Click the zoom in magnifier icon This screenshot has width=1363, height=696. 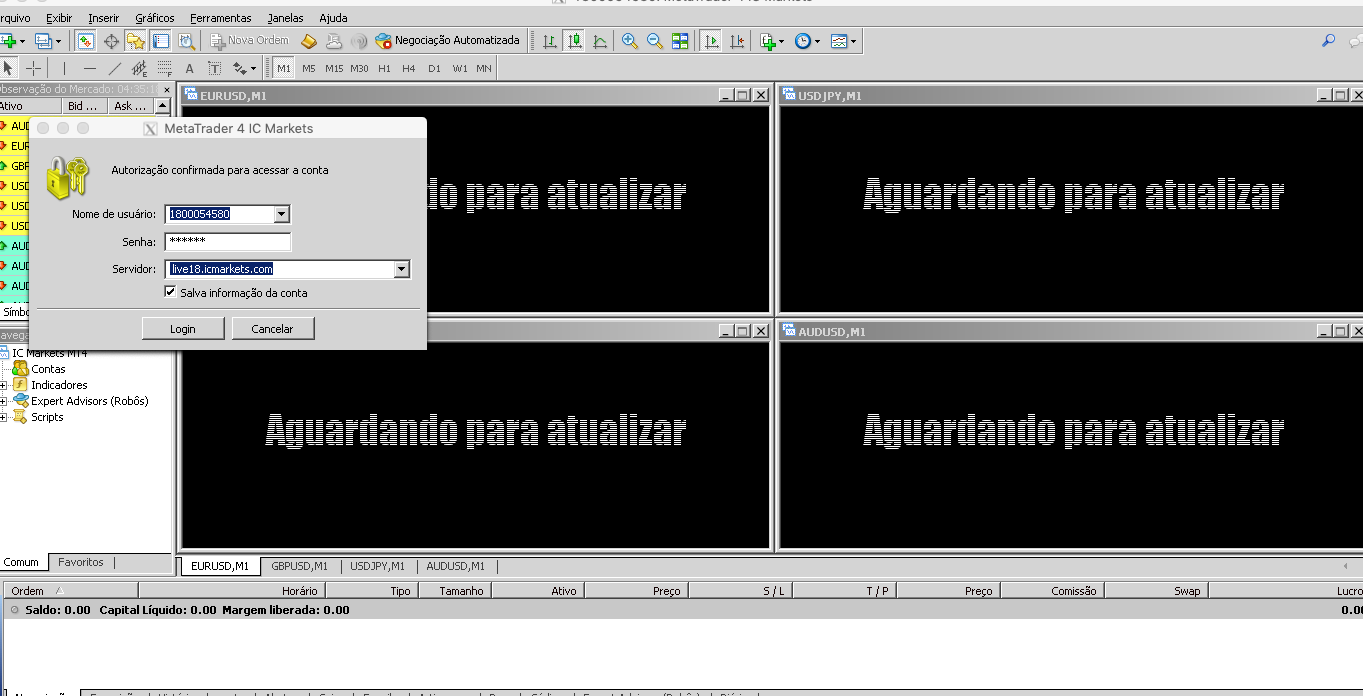[x=629, y=41]
